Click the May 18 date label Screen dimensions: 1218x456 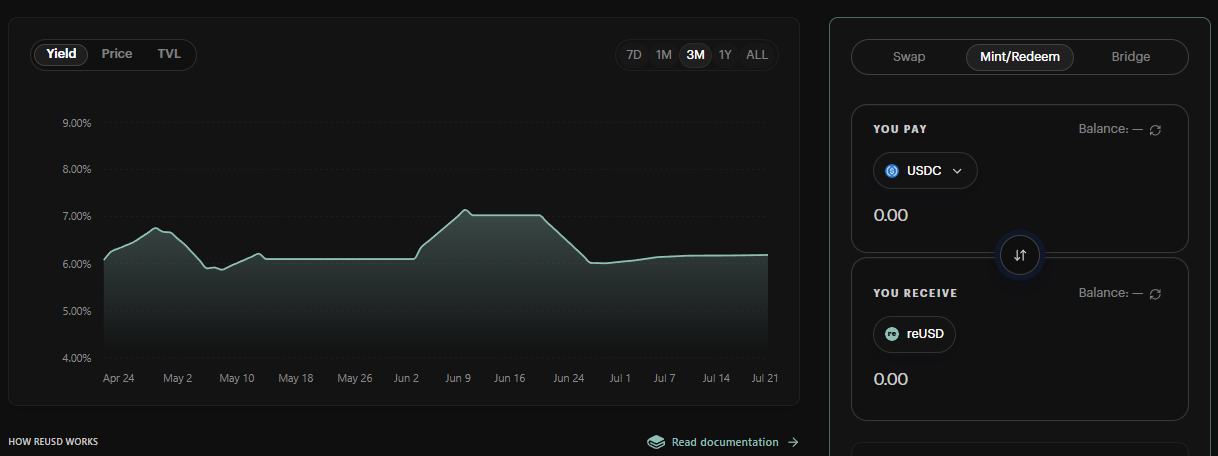[296, 379]
